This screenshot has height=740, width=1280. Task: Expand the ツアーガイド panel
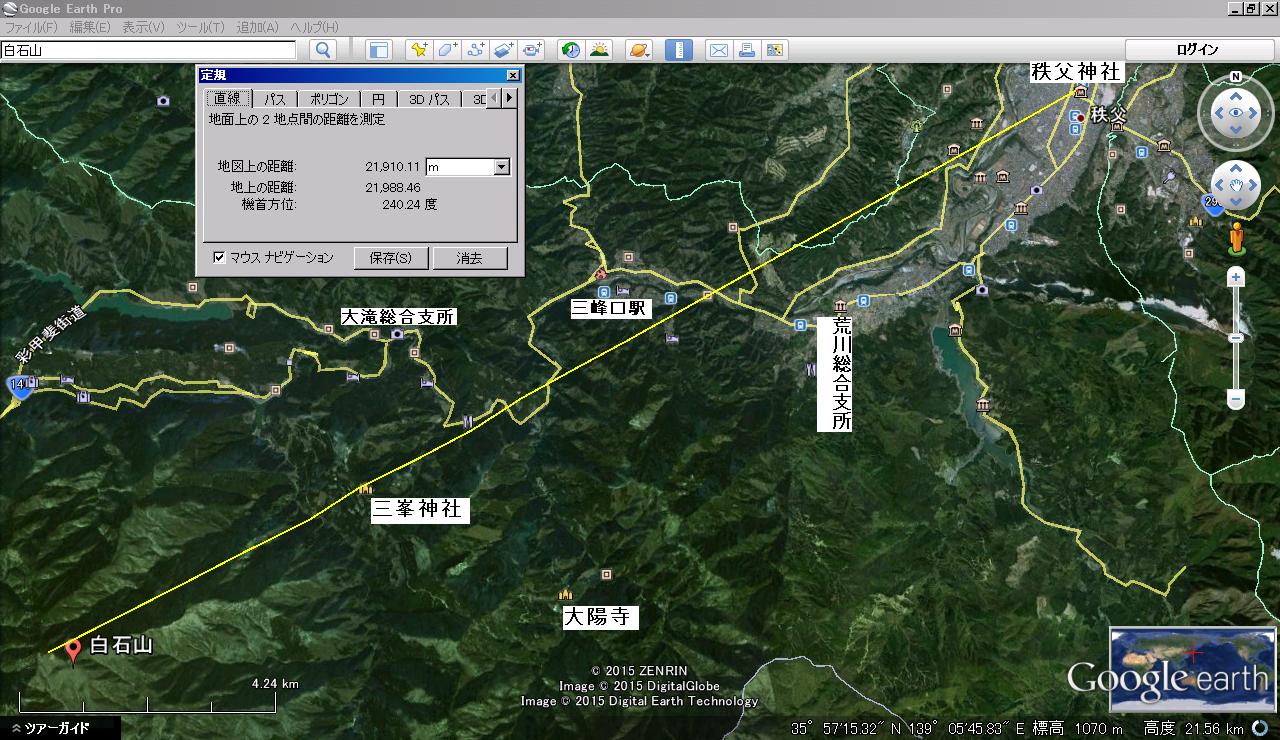[x=50, y=728]
